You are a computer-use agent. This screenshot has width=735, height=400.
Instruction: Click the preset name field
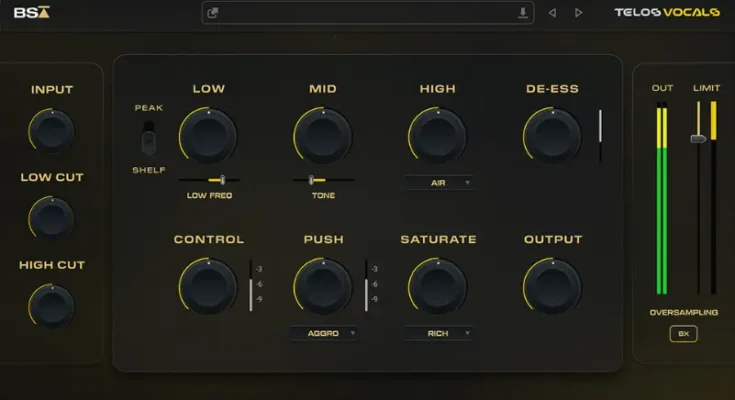[365, 13]
